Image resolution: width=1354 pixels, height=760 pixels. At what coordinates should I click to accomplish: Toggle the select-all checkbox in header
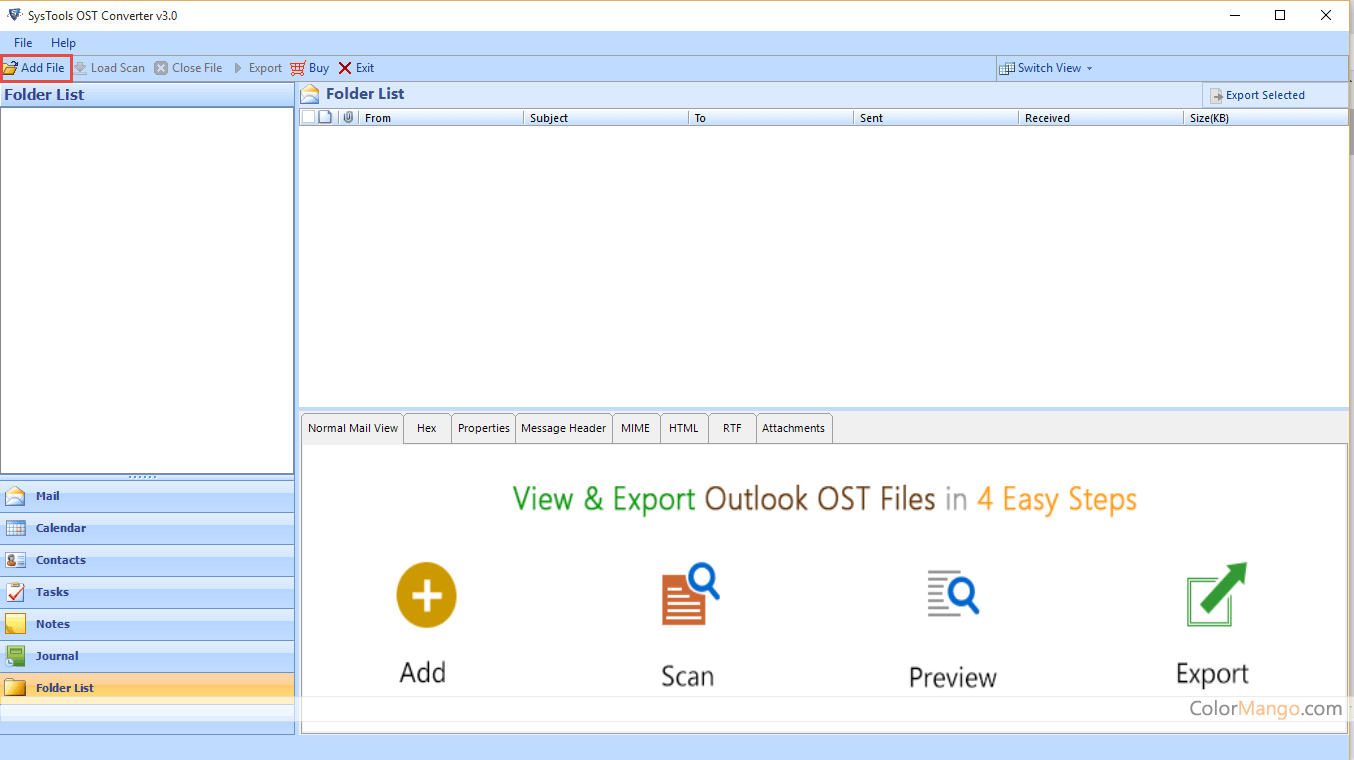[308, 117]
